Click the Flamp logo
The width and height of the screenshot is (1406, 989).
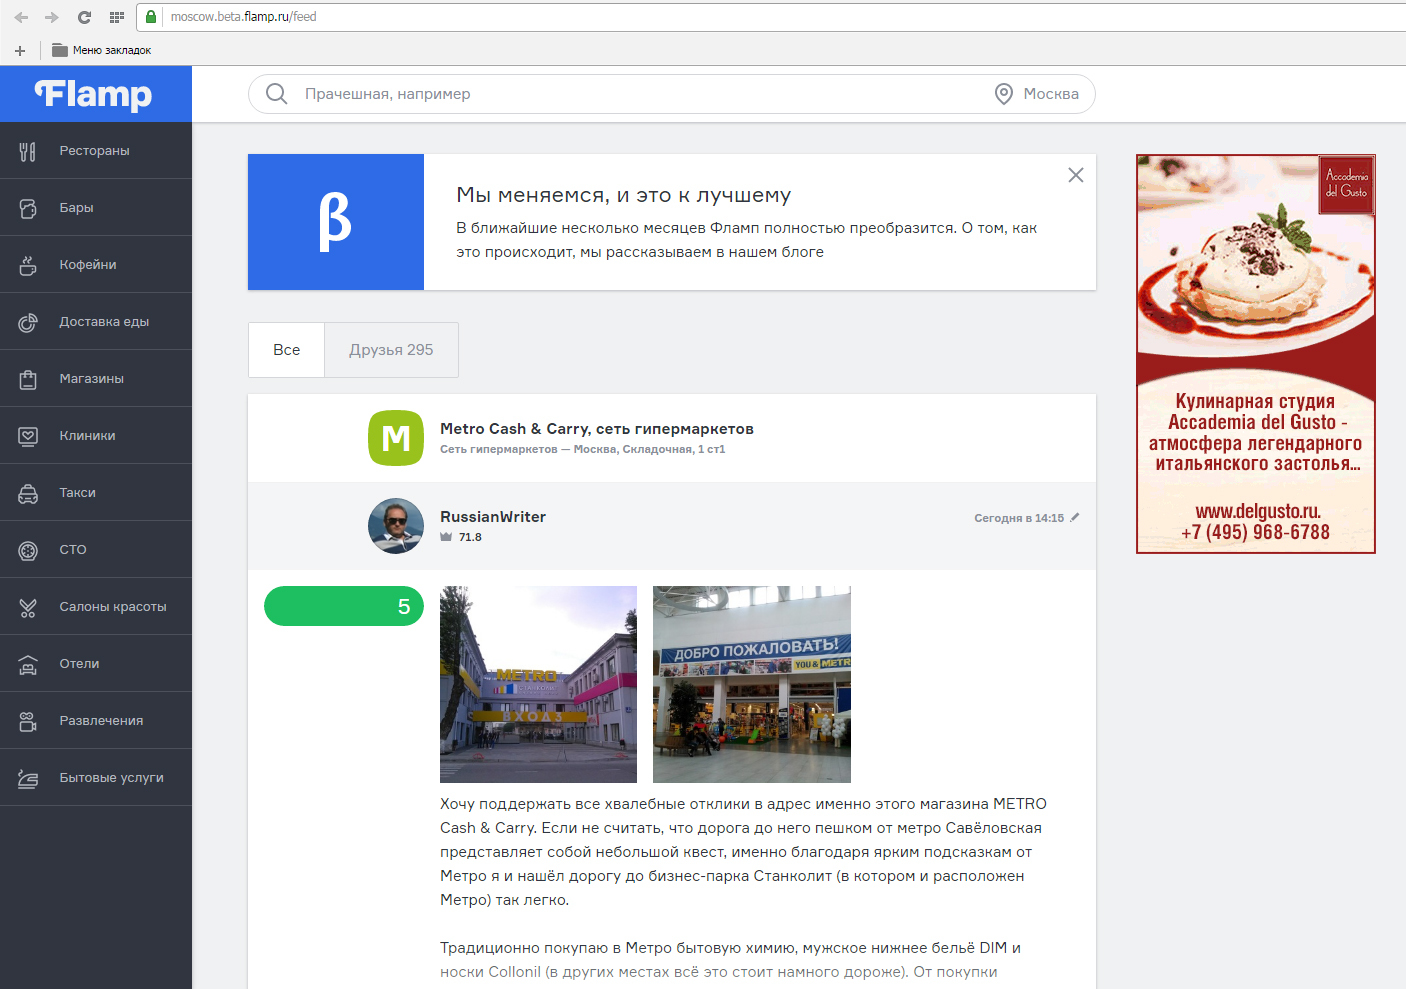[x=94, y=94]
